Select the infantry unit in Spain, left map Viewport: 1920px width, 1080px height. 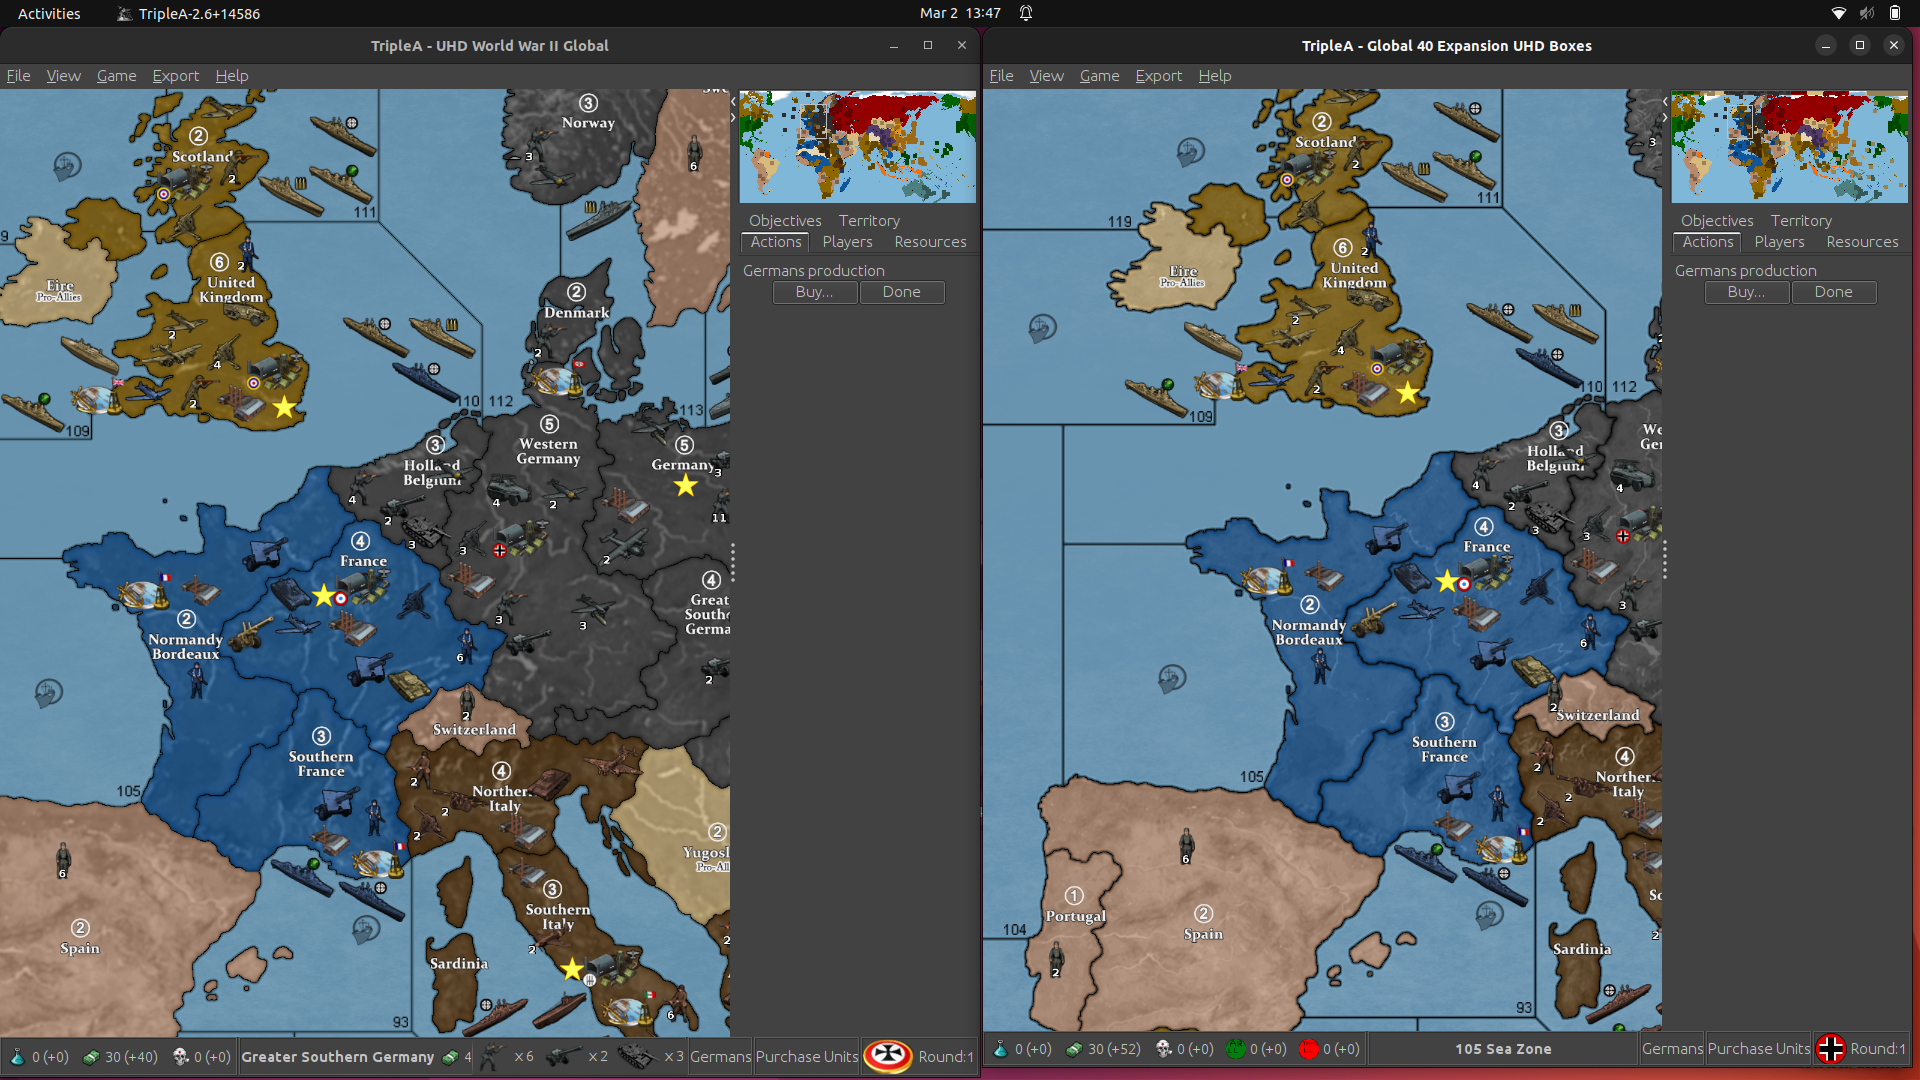click(x=63, y=858)
